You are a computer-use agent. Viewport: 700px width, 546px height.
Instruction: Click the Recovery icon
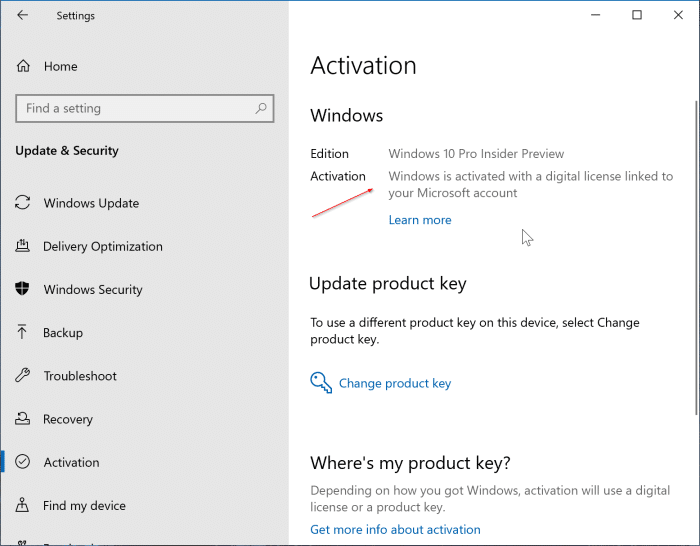point(22,418)
